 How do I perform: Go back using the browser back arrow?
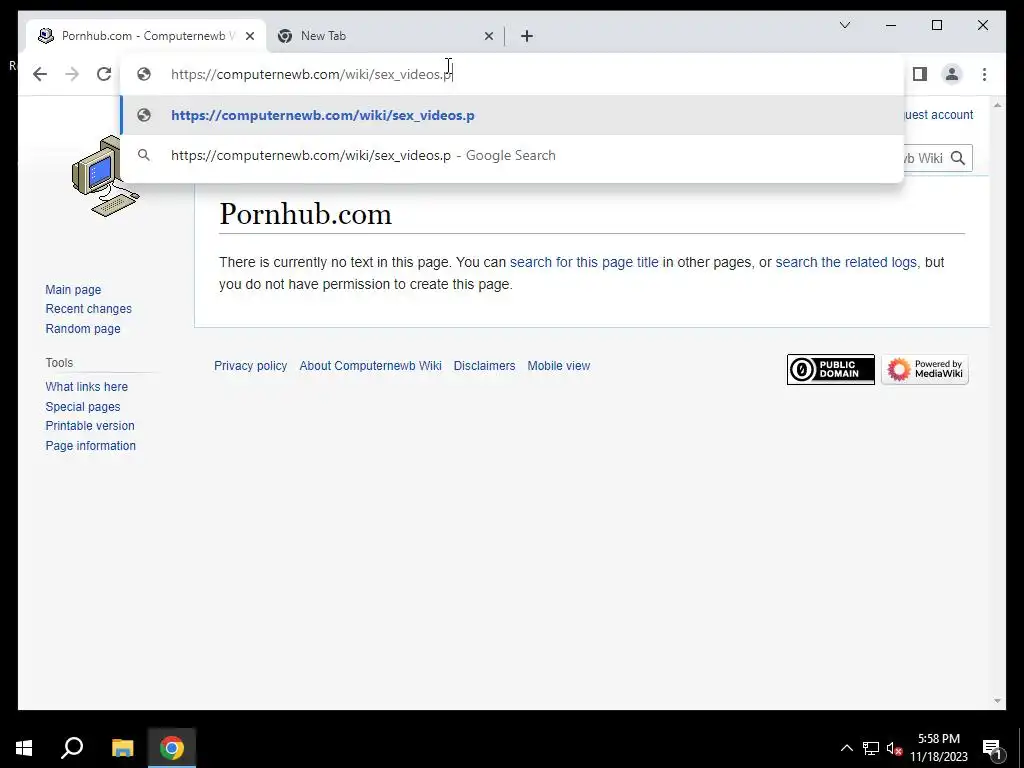tap(40, 74)
